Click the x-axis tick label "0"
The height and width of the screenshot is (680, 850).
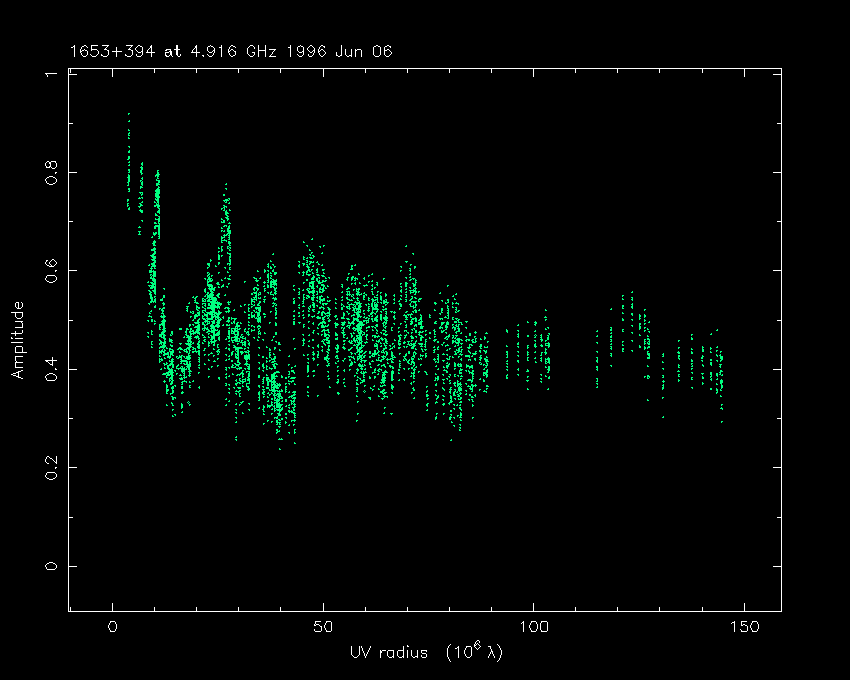(112, 627)
